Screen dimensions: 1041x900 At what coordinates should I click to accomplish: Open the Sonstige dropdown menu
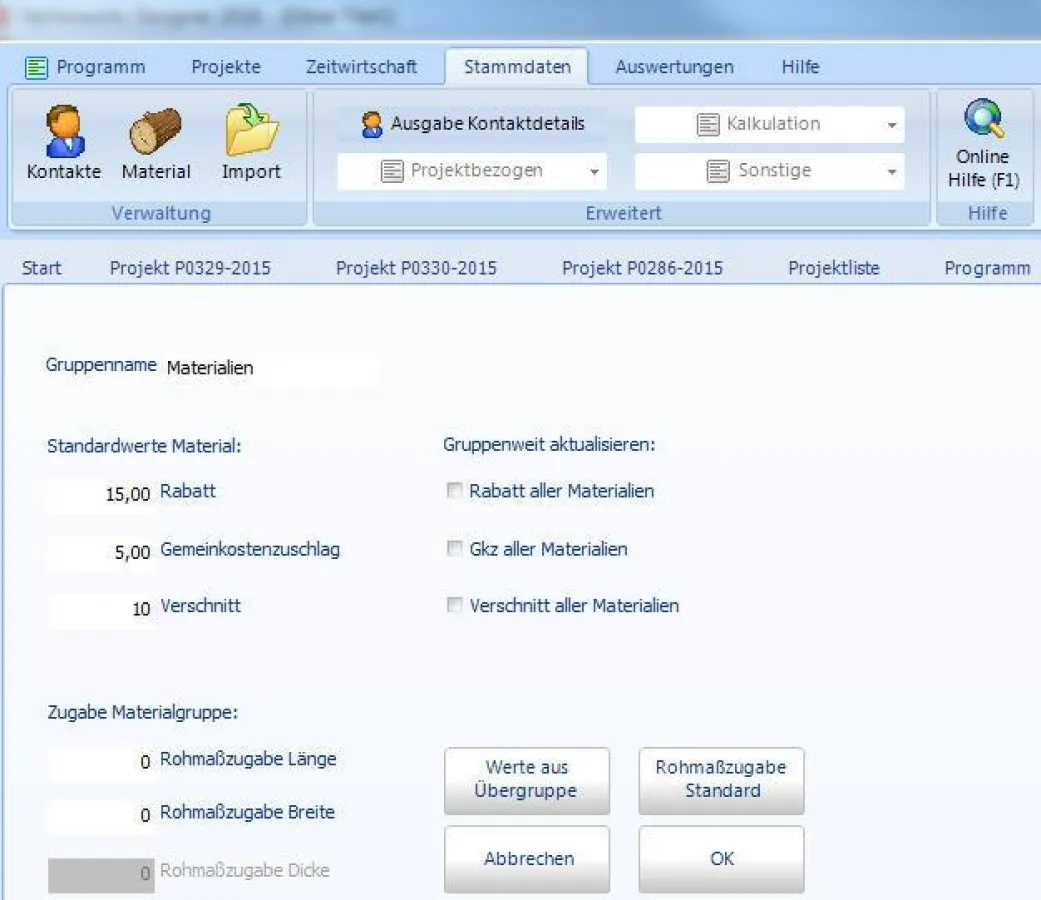point(894,170)
